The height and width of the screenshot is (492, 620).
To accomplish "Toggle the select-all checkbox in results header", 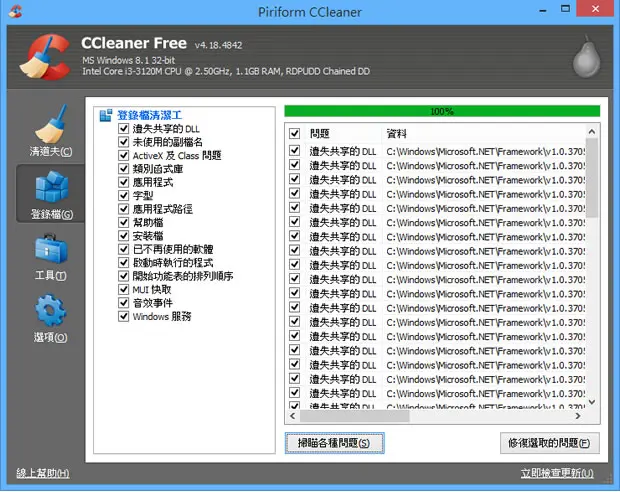I will pyautogui.click(x=295, y=133).
